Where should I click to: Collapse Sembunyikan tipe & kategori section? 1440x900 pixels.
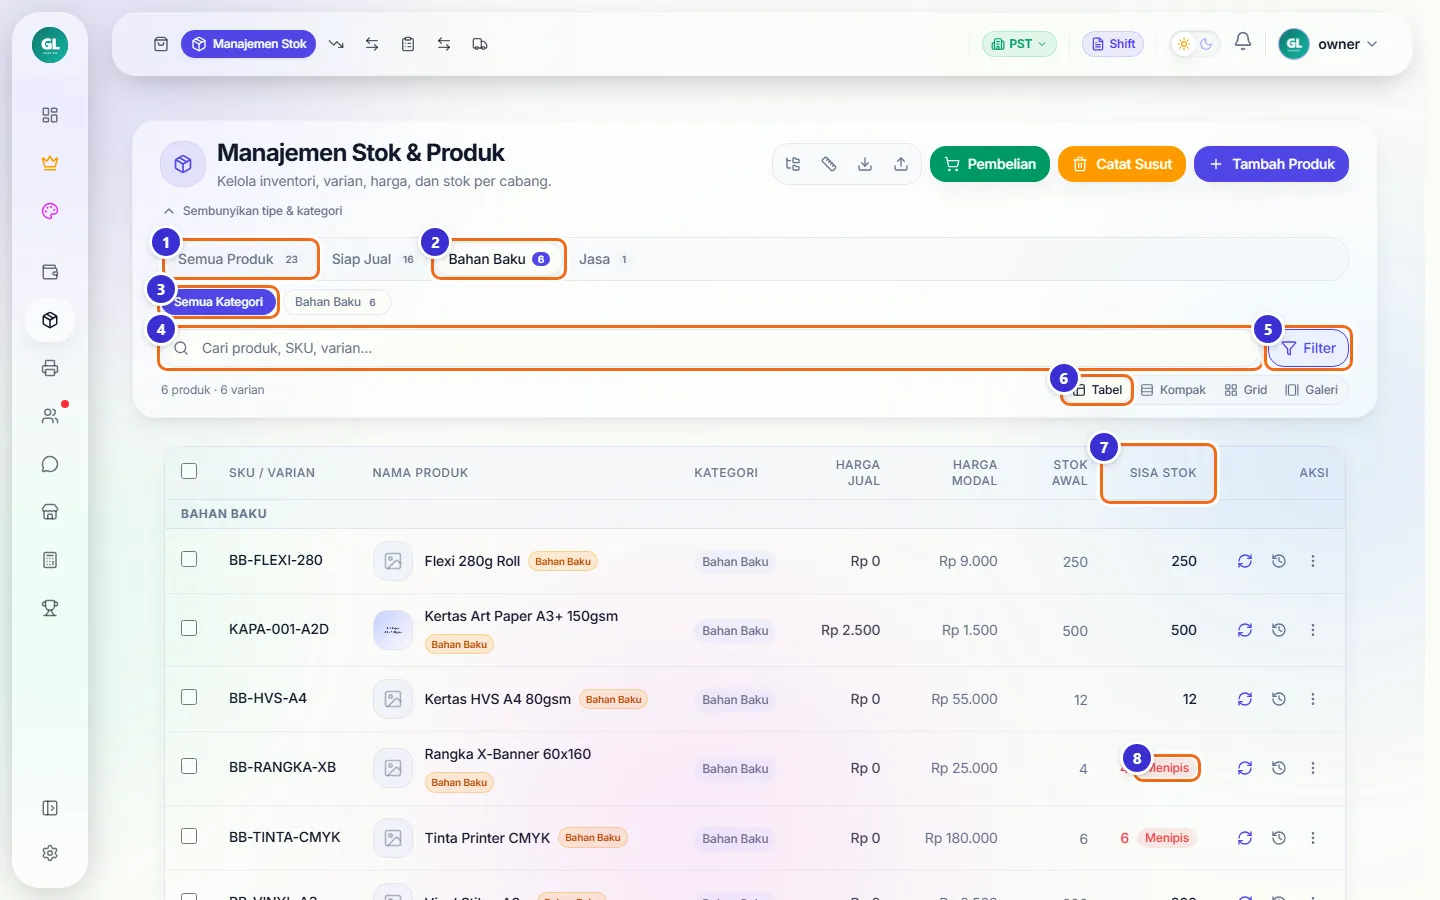[x=252, y=211]
